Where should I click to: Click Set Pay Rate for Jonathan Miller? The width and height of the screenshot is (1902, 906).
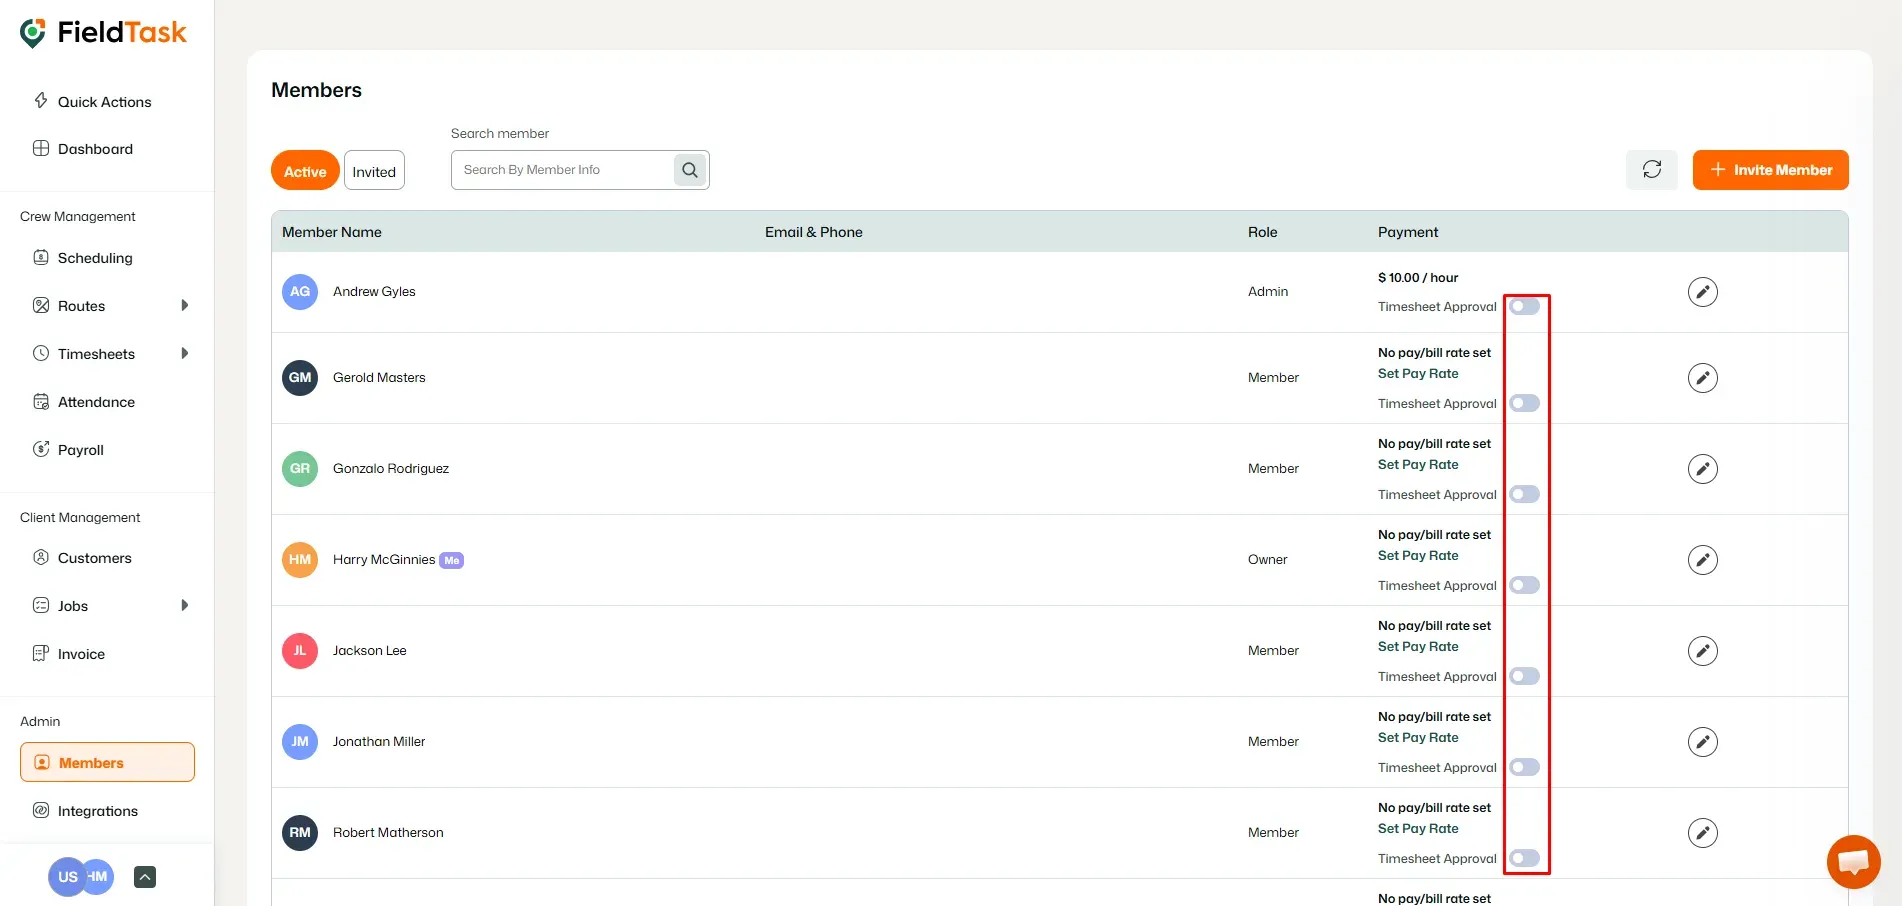tap(1418, 738)
